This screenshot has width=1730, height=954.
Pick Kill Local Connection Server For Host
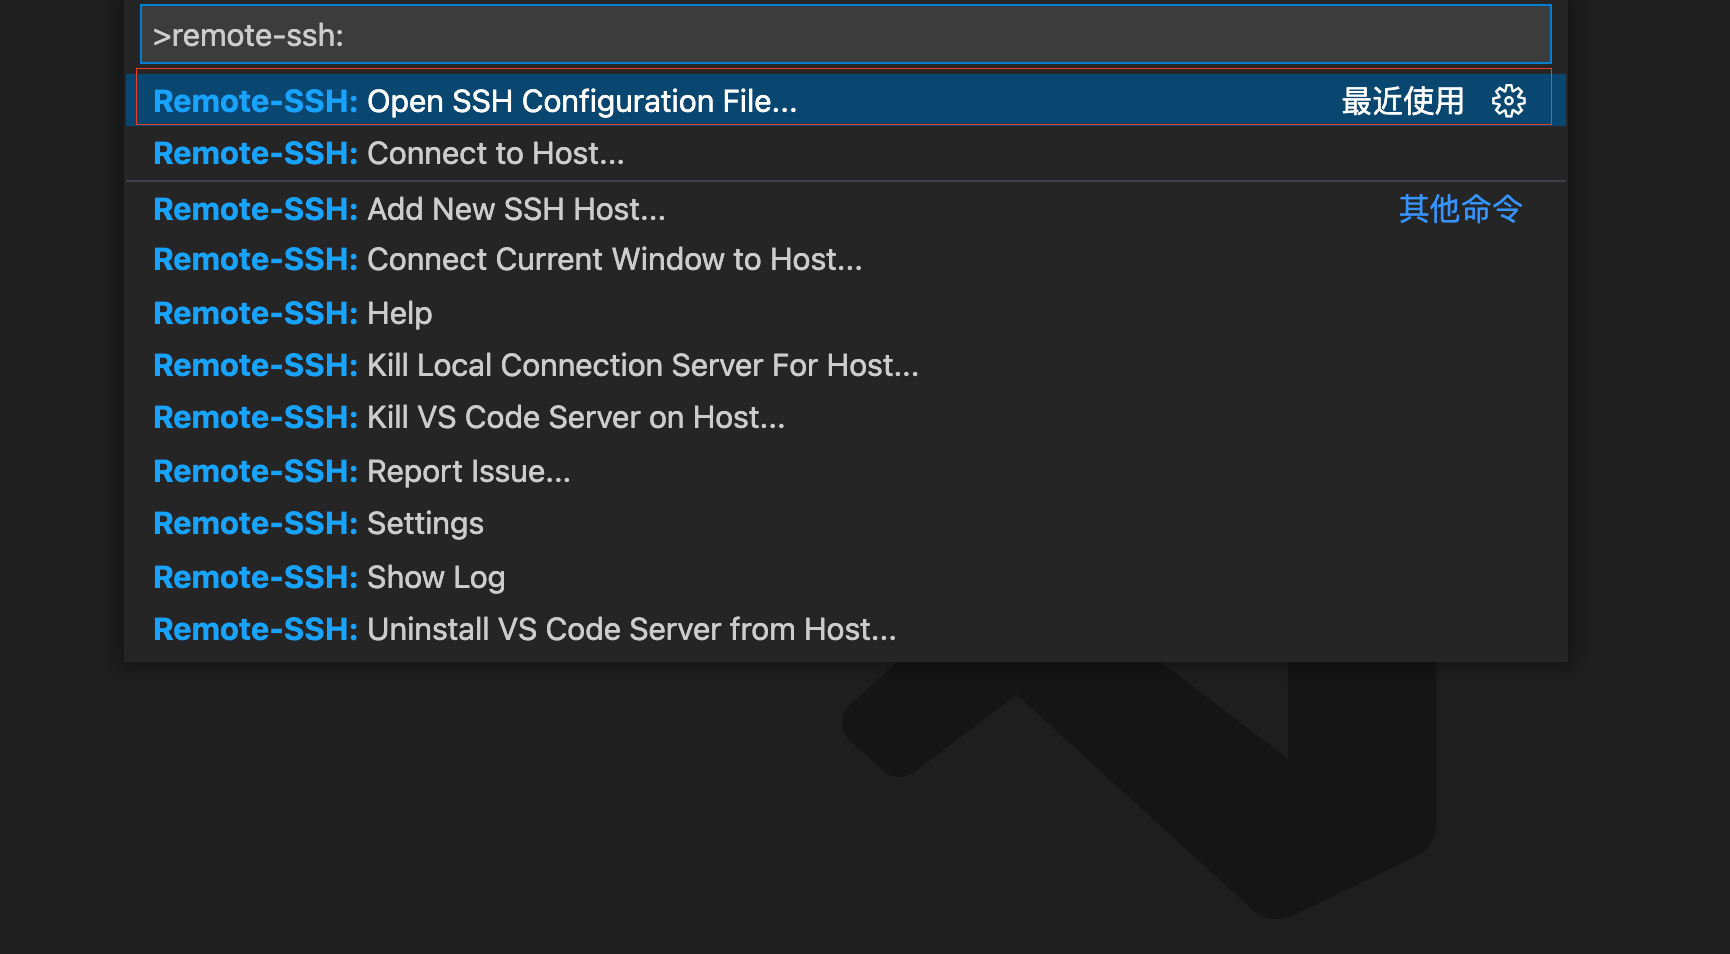point(642,366)
